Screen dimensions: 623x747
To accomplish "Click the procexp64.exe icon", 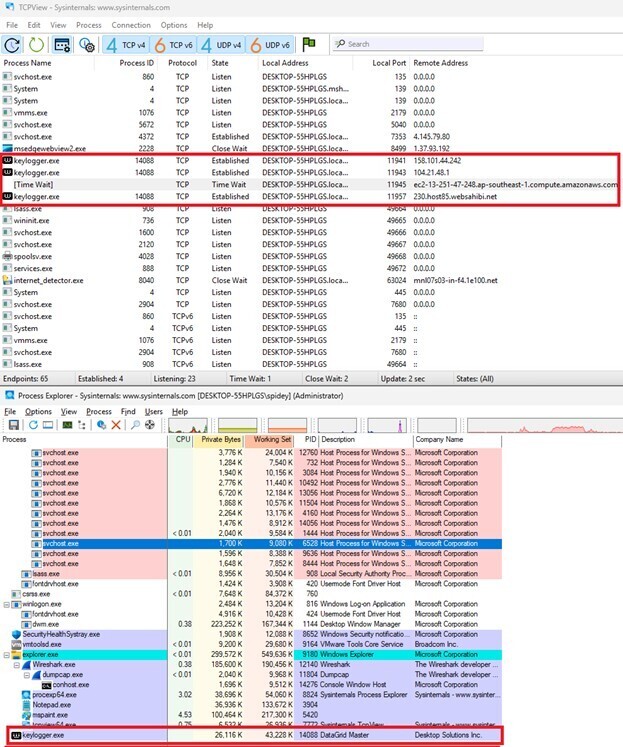I will coord(26,695).
